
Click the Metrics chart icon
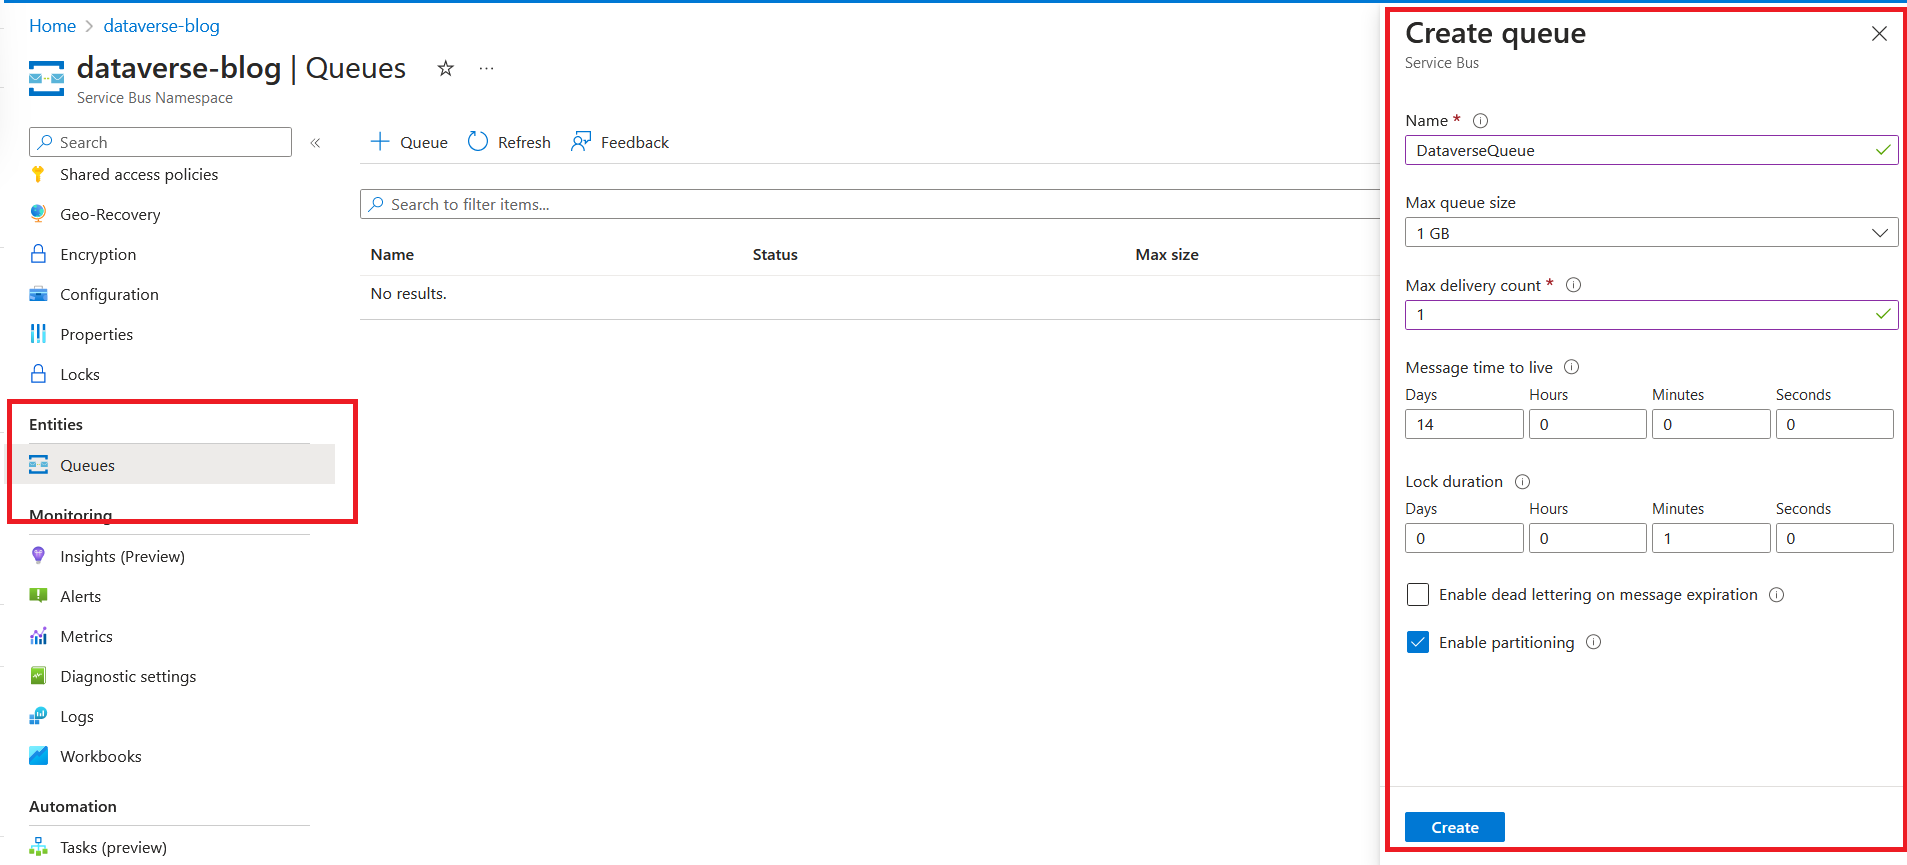[38, 636]
